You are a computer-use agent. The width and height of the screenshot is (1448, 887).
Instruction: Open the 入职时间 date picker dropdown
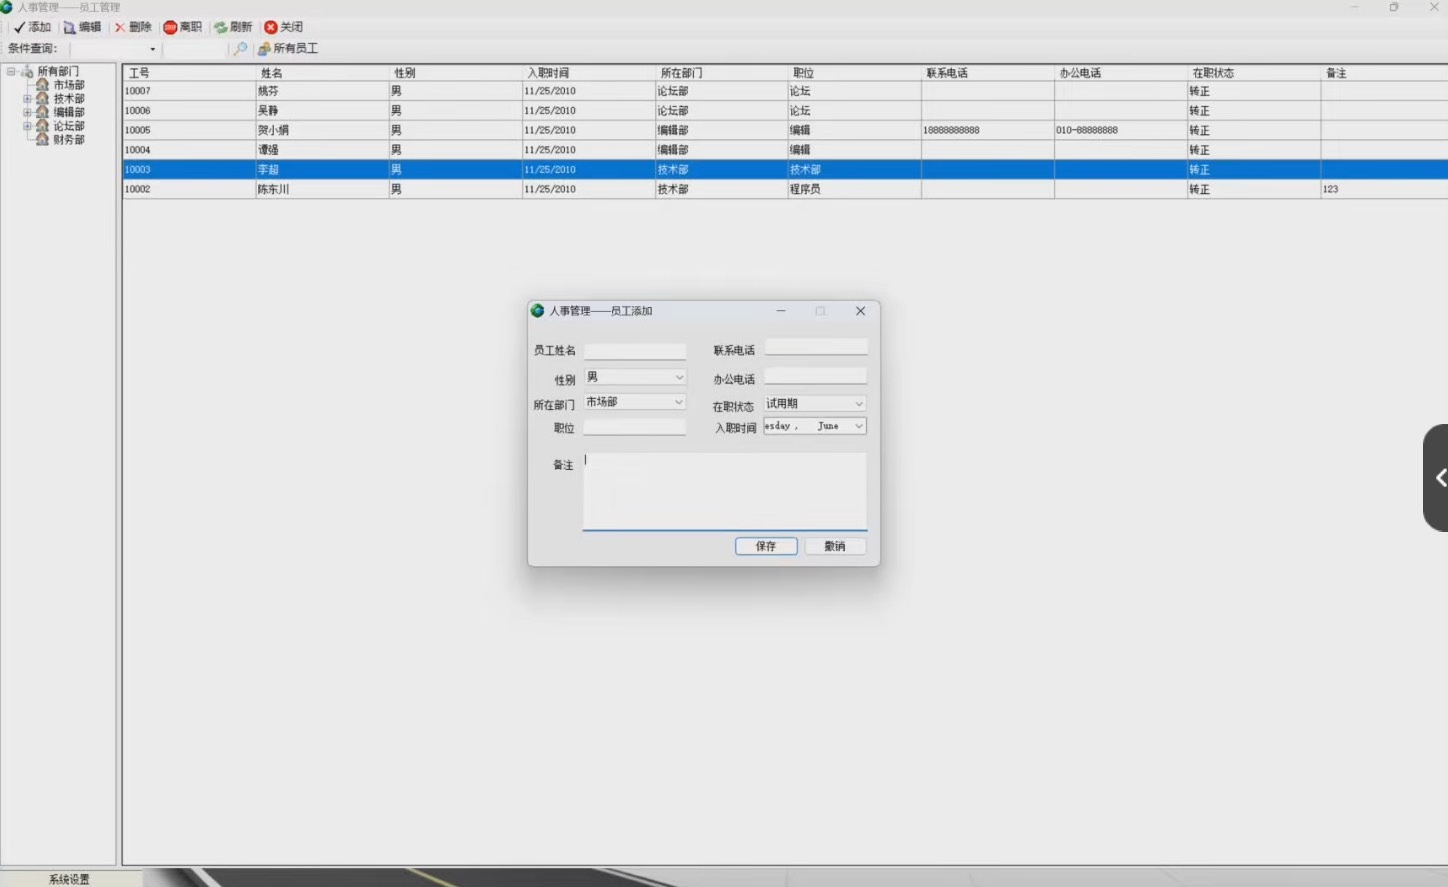pos(858,426)
